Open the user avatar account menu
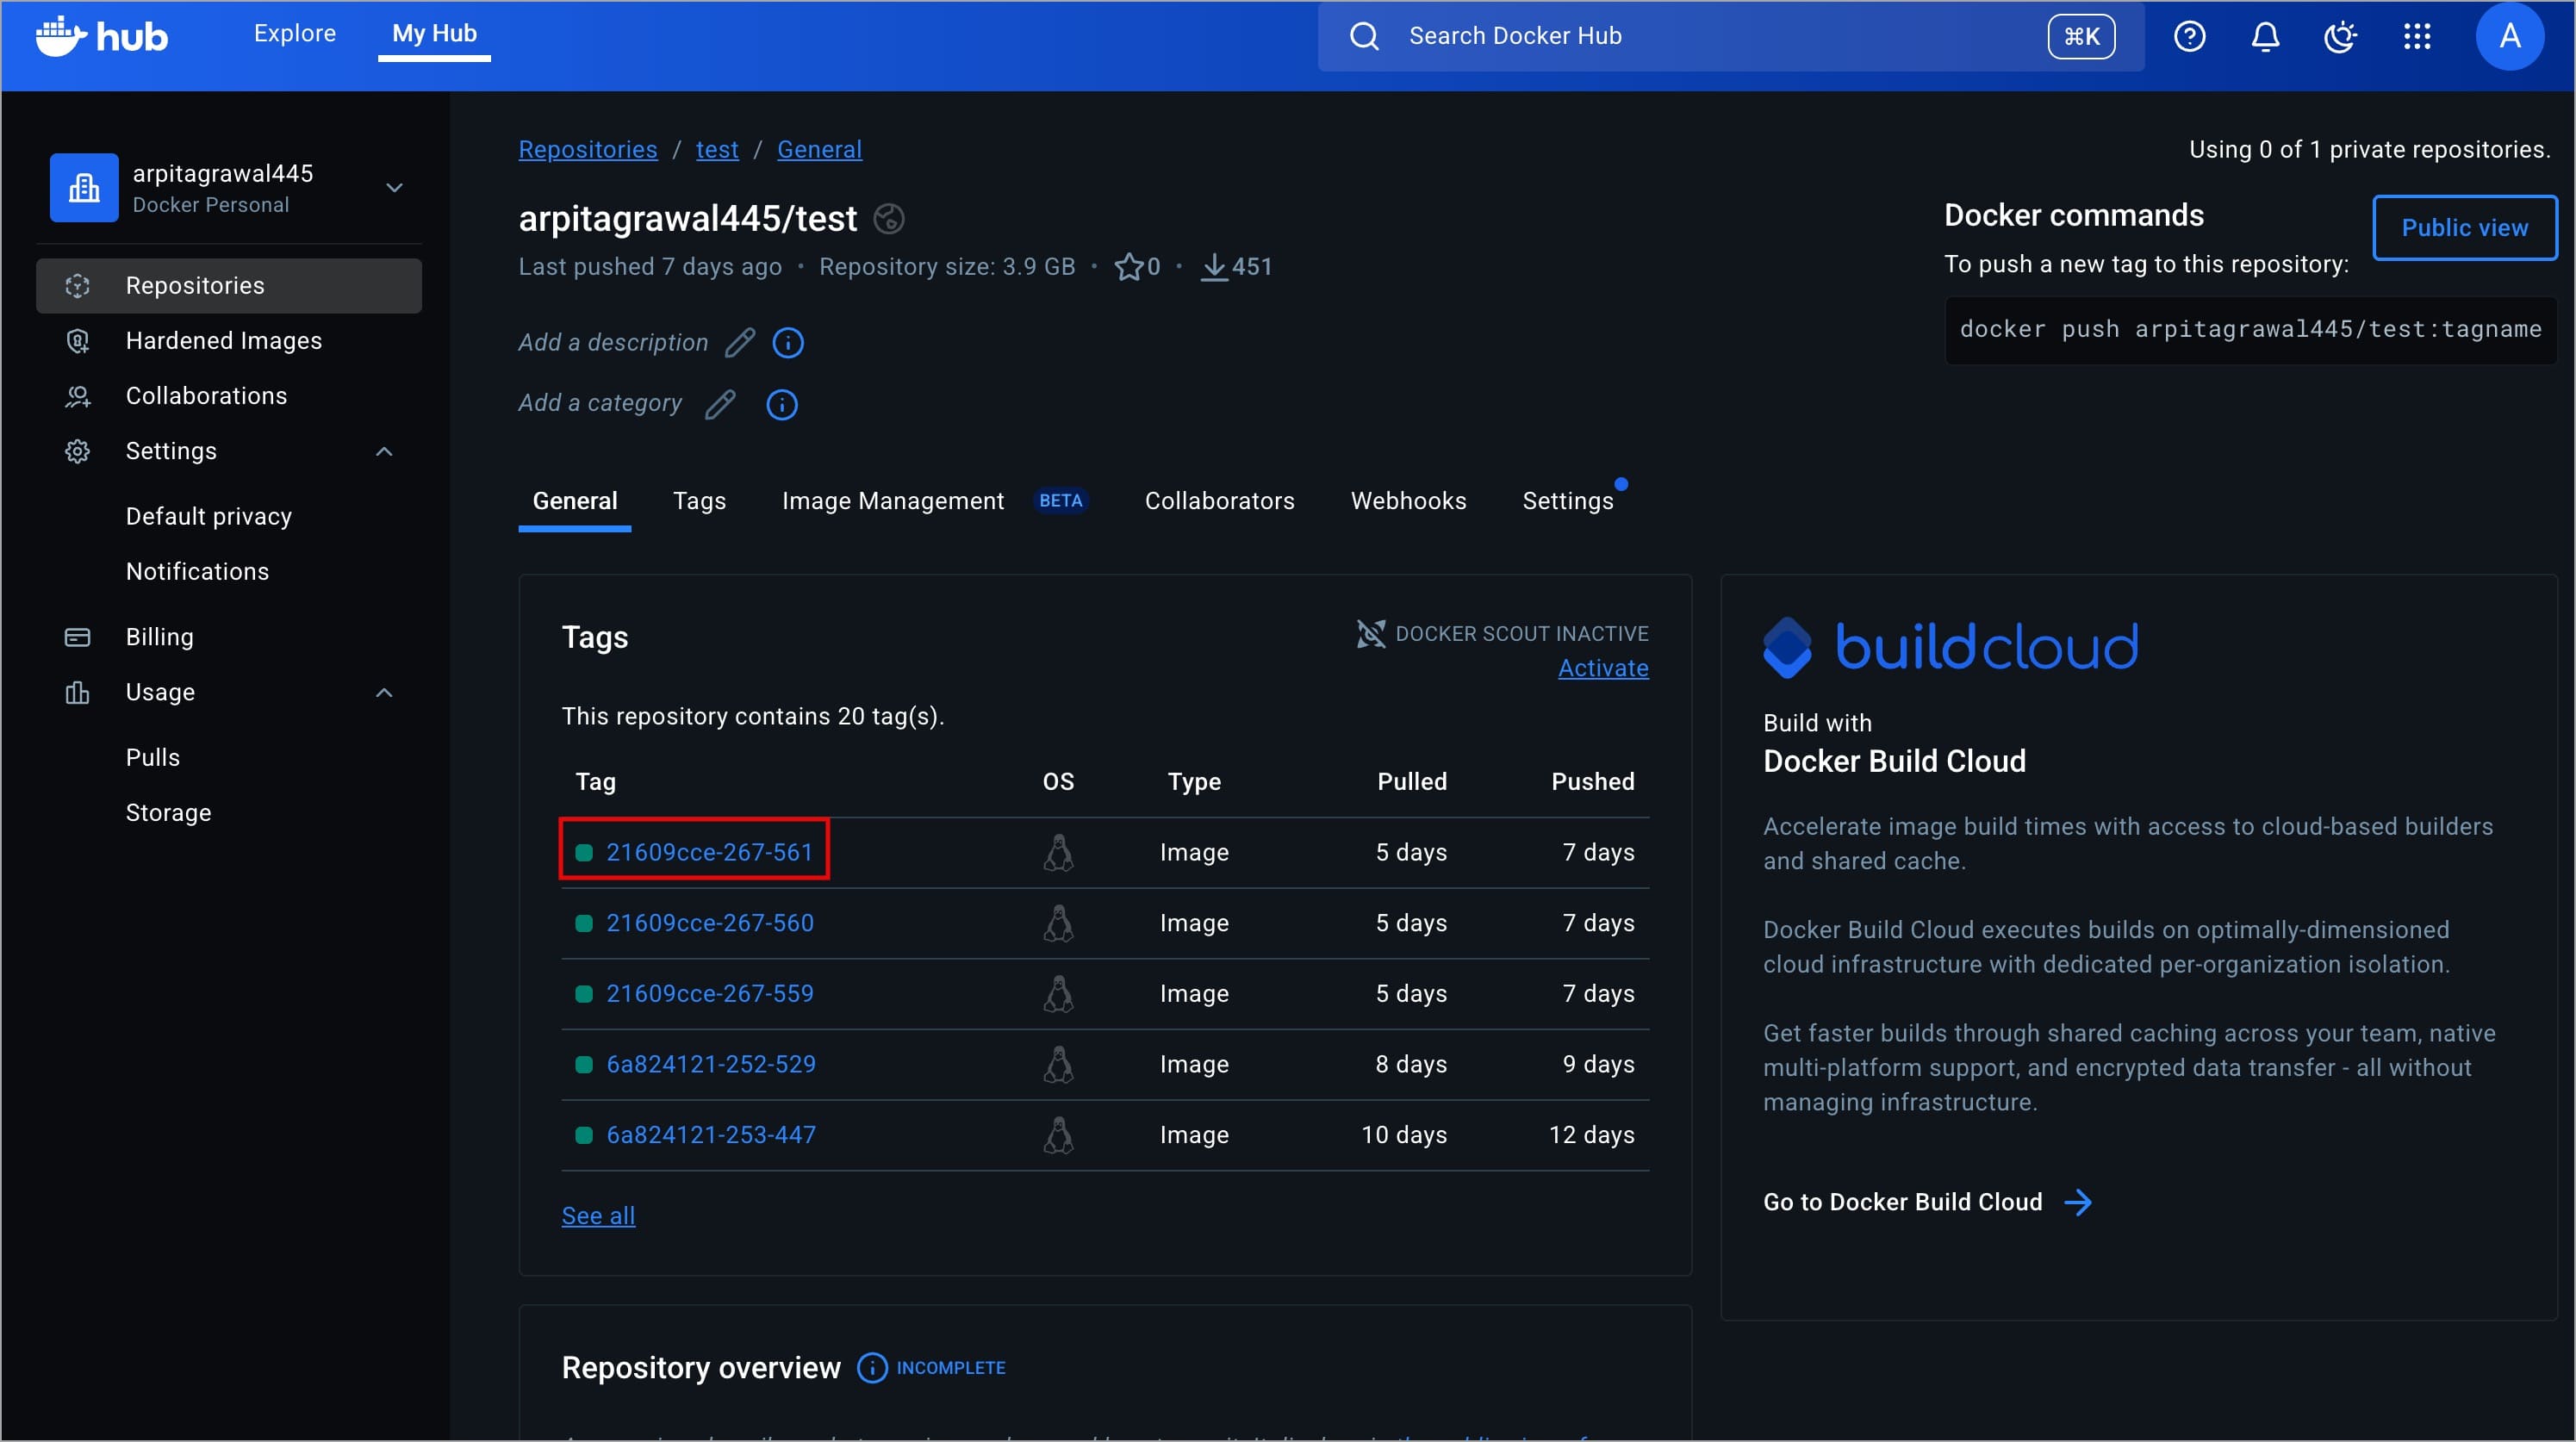This screenshot has height=1442, width=2576. (x=2508, y=37)
